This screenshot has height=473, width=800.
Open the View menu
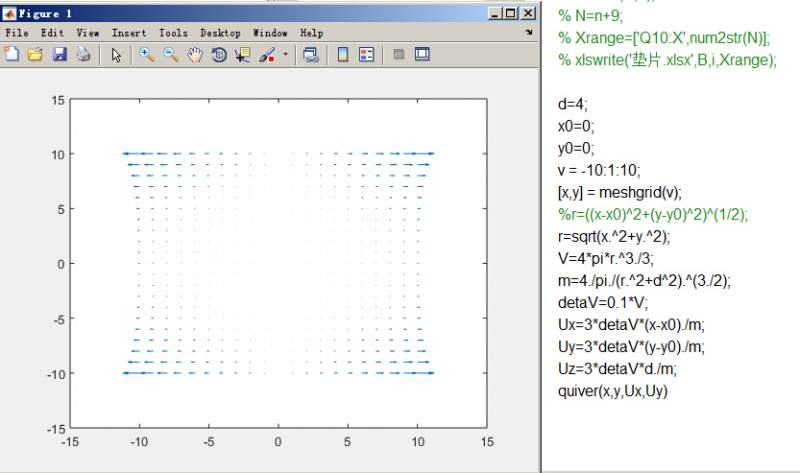coord(88,33)
